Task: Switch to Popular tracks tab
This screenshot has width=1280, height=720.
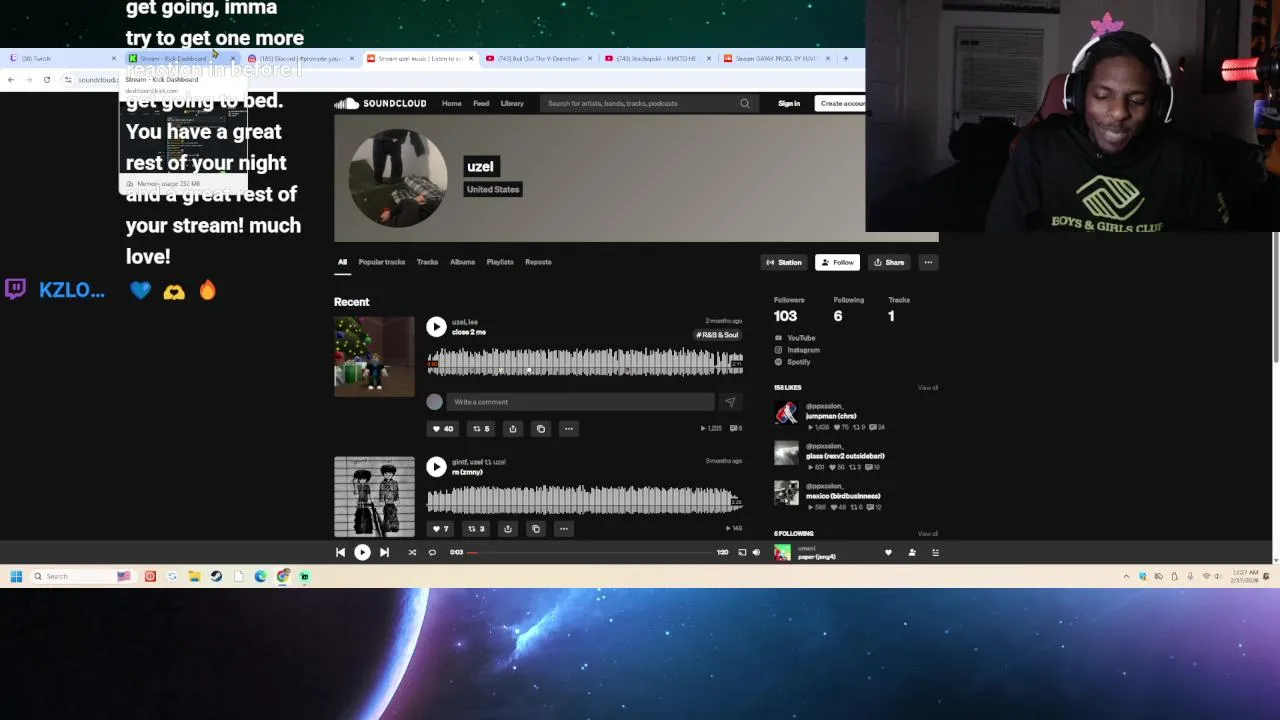Action: pyautogui.click(x=382, y=262)
